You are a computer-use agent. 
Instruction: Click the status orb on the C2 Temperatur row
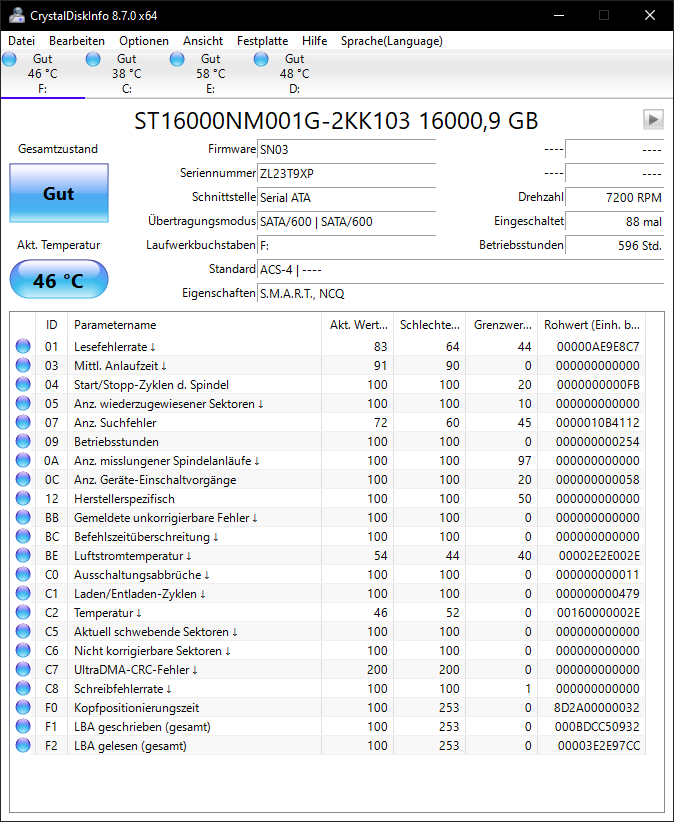pyautogui.click(x=23, y=612)
